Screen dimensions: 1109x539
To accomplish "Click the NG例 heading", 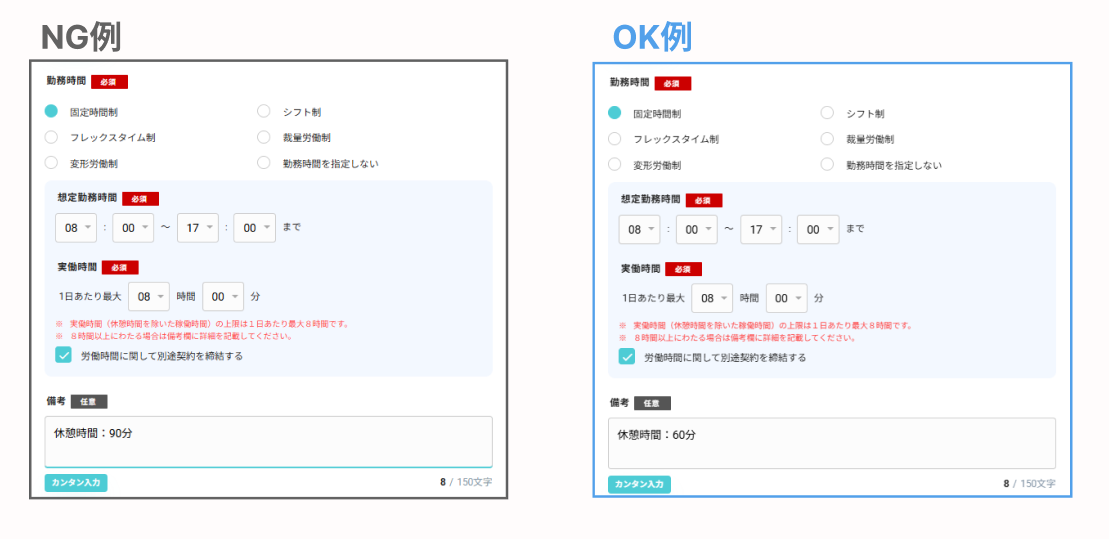I will 81,37.
